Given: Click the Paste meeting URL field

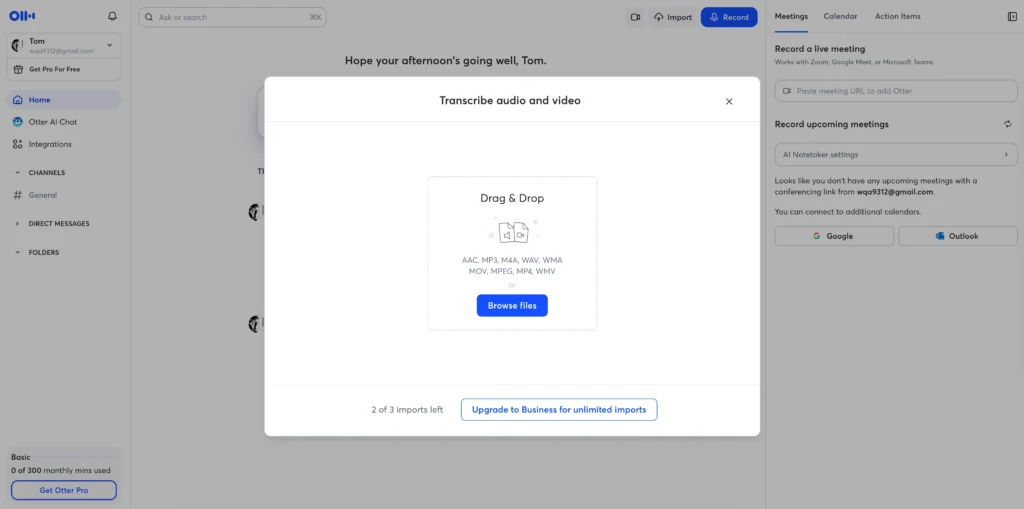Looking at the screenshot, I should pyautogui.click(x=896, y=91).
